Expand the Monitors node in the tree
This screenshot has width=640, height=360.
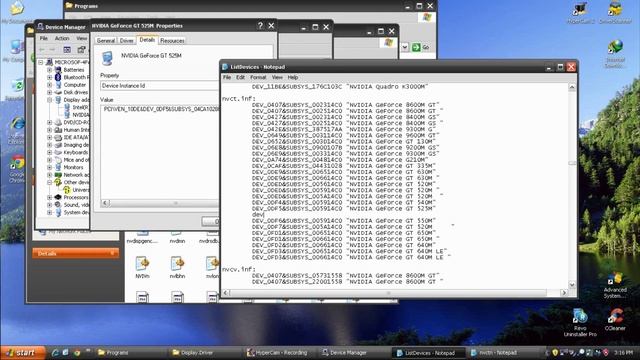point(49,167)
